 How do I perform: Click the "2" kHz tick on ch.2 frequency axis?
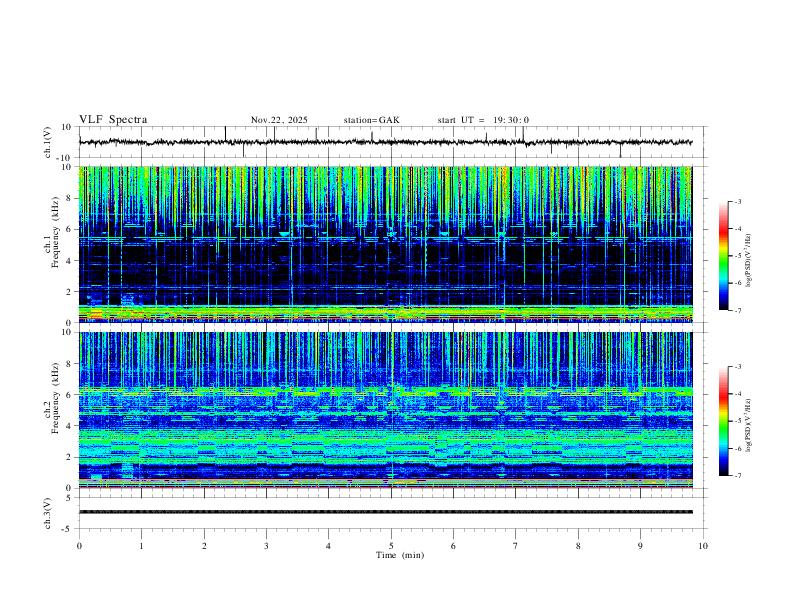[69, 457]
